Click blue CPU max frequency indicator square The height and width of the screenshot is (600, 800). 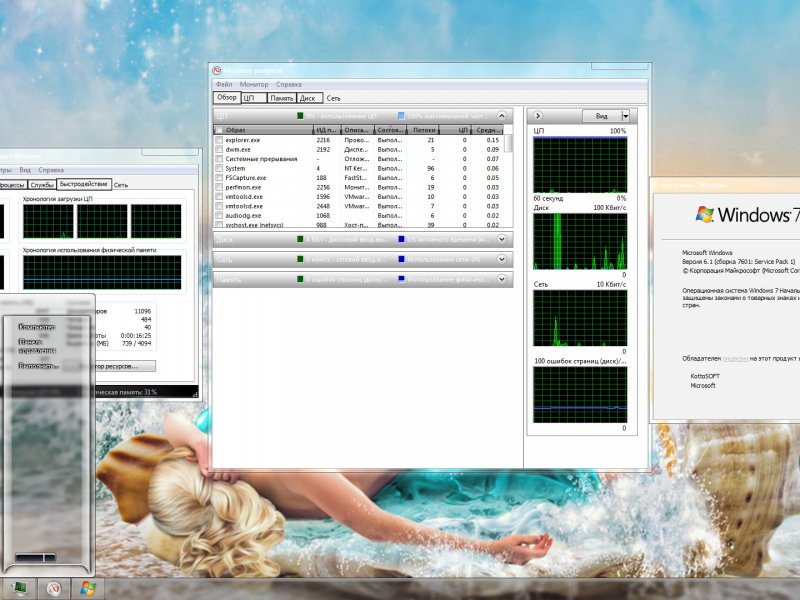pos(401,116)
